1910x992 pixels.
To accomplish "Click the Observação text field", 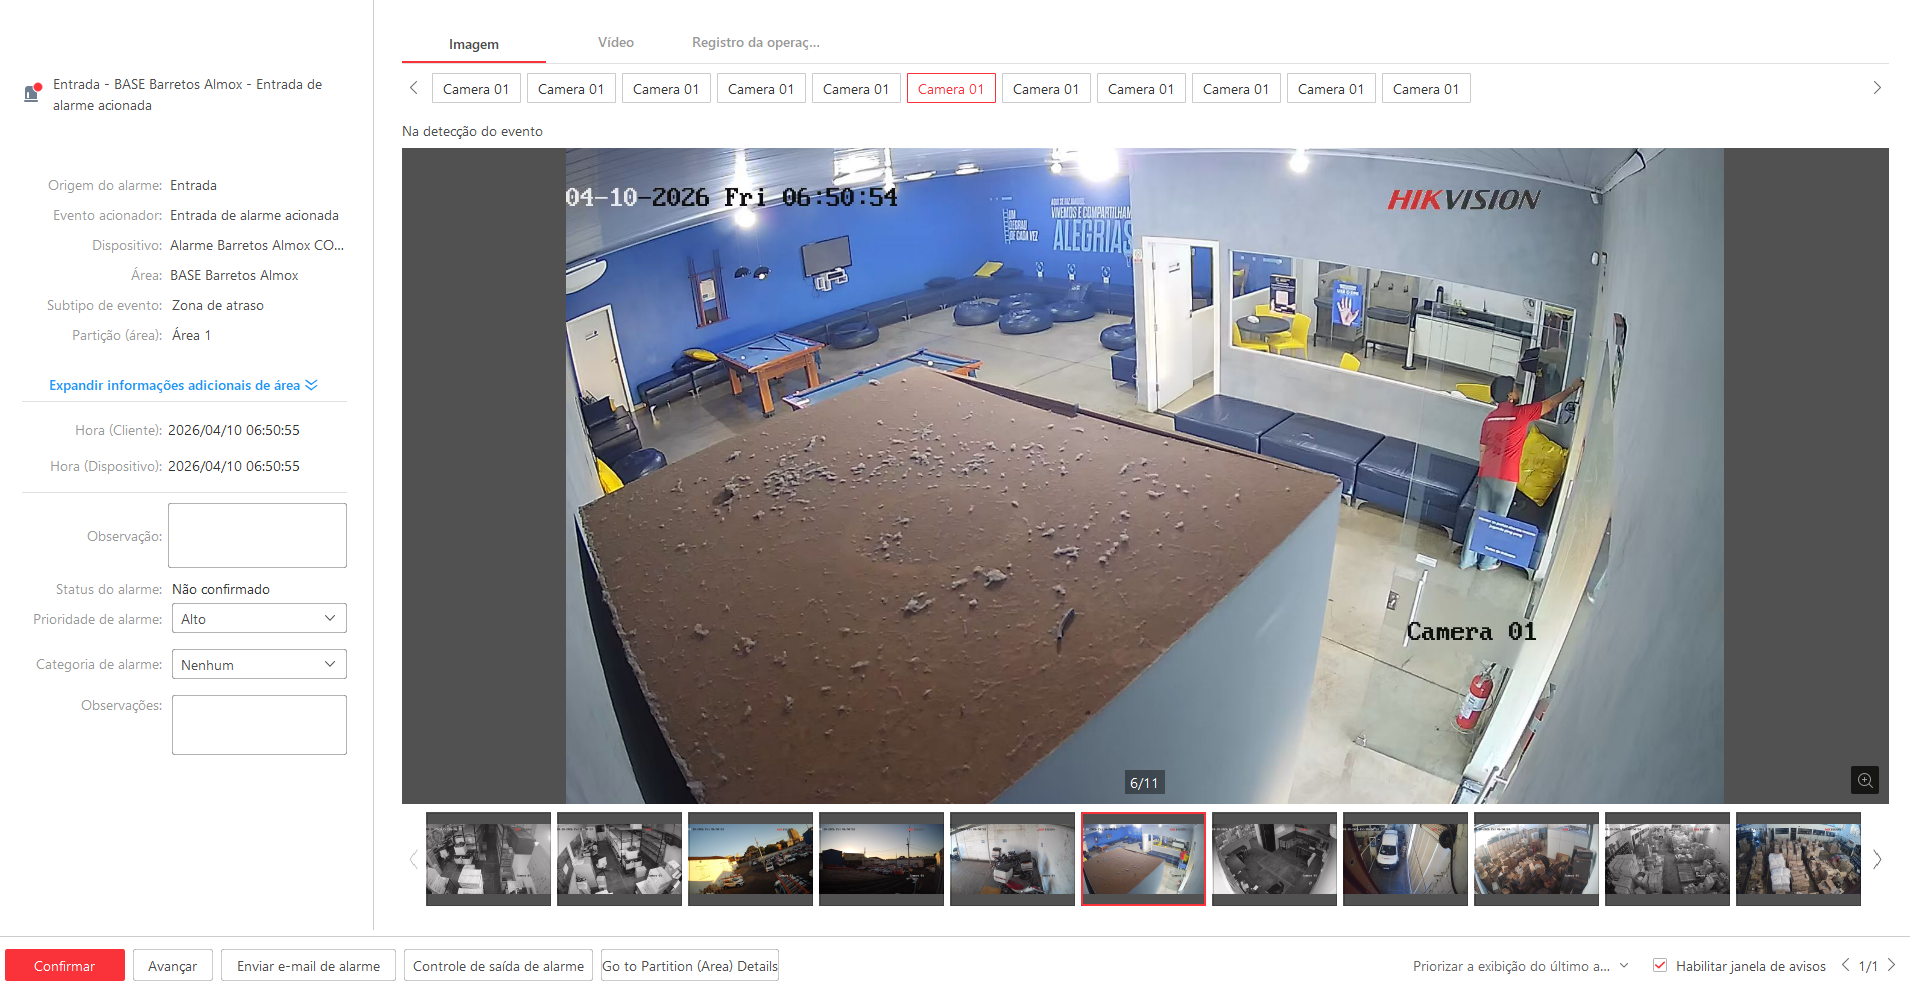I will 257,535.
